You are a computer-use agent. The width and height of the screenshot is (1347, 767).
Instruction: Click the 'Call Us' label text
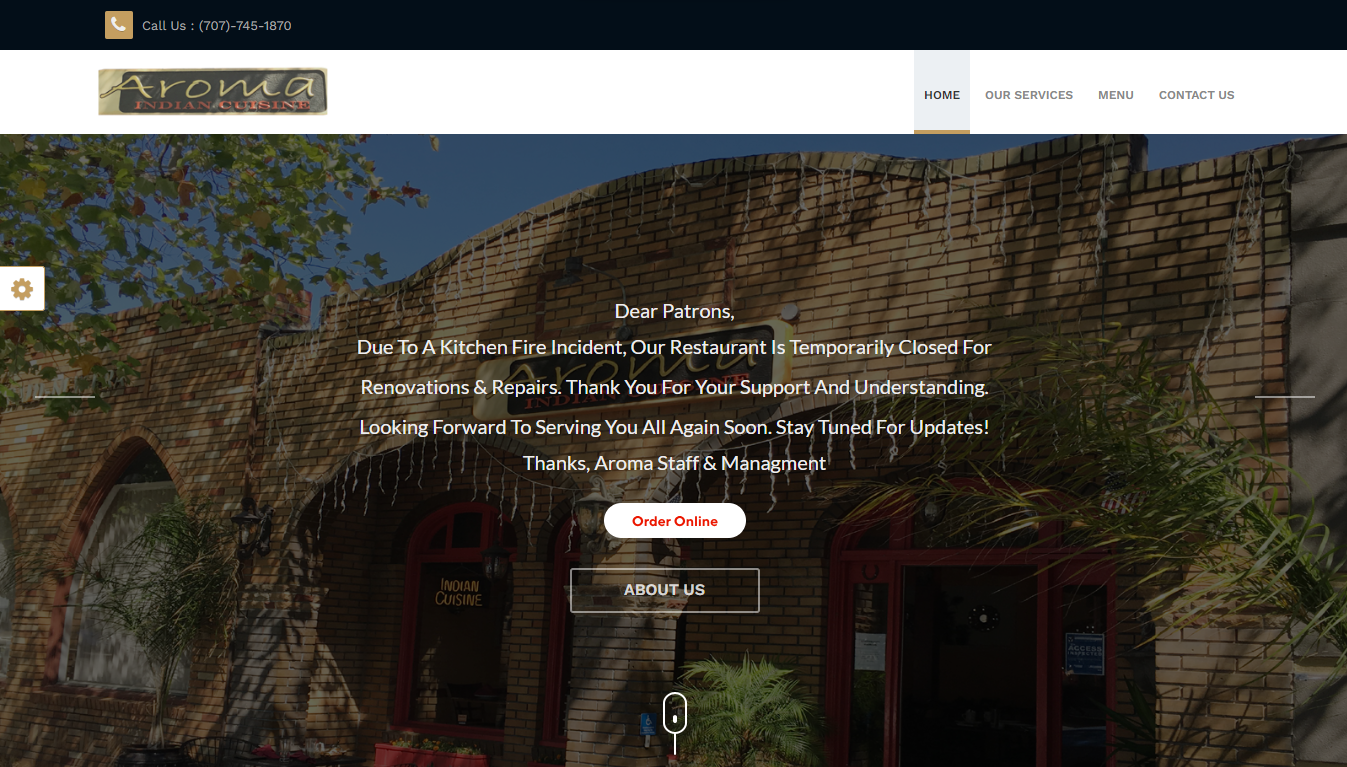point(164,26)
